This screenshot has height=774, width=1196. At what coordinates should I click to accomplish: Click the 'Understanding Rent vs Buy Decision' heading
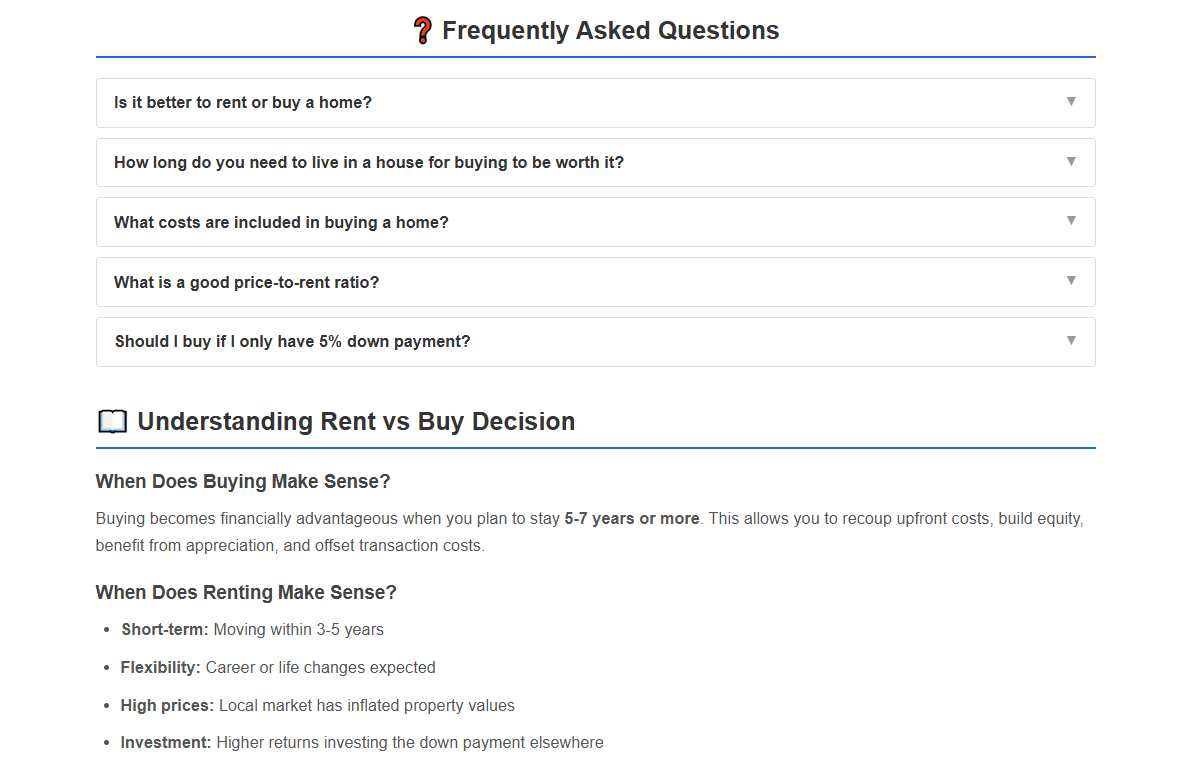click(x=355, y=421)
